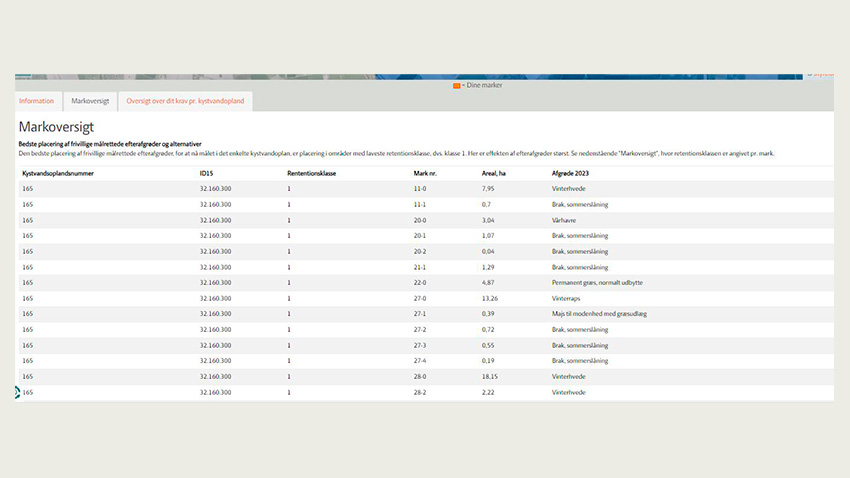The height and width of the screenshot is (478, 850).
Task: Select the row for mark 11-0
Action: pyautogui.click(x=420, y=188)
